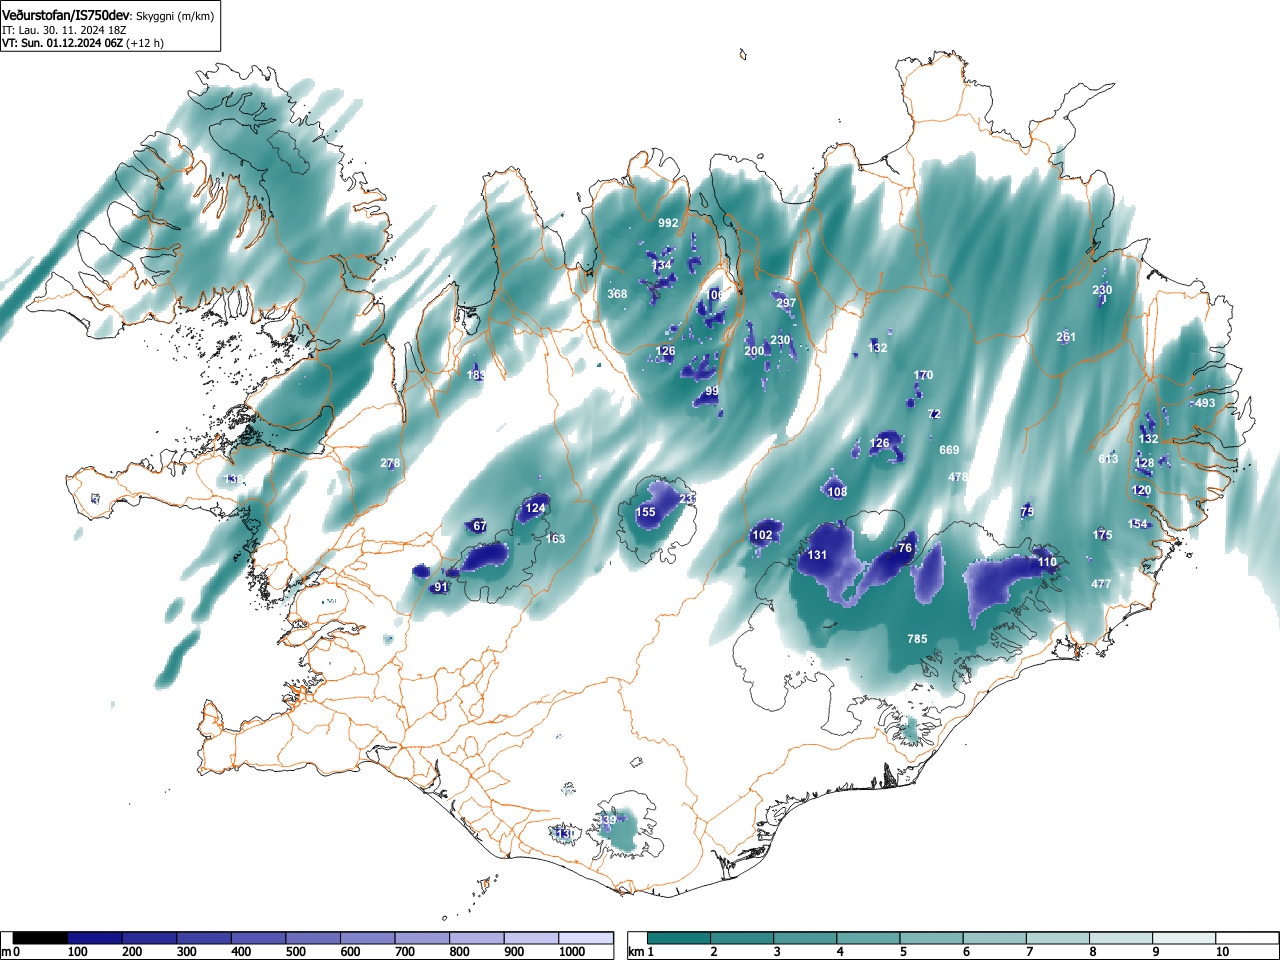
Task: Click the 108 visibility value on the map
Action: pos(837,492)
